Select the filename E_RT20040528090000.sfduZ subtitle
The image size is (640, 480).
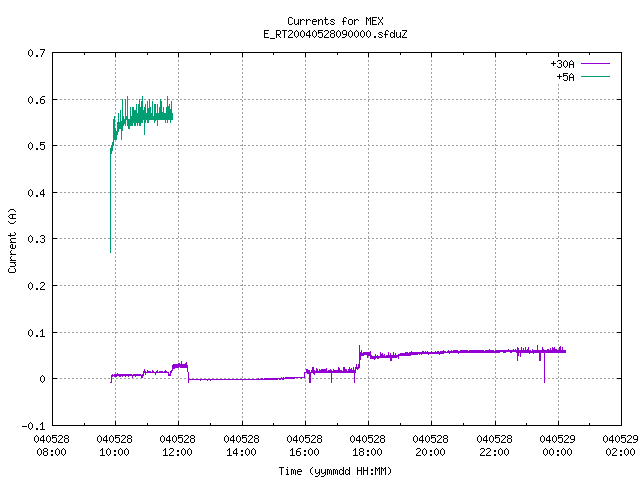335,34
